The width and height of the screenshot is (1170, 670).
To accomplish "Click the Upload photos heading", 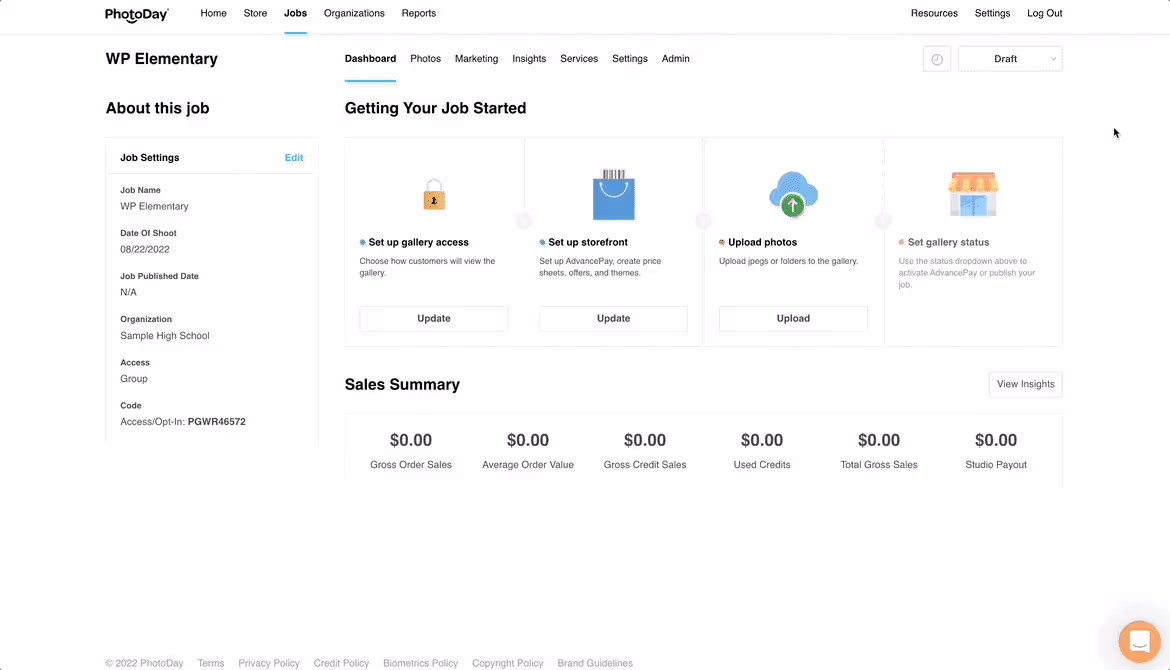I will [x=763, y=242].
